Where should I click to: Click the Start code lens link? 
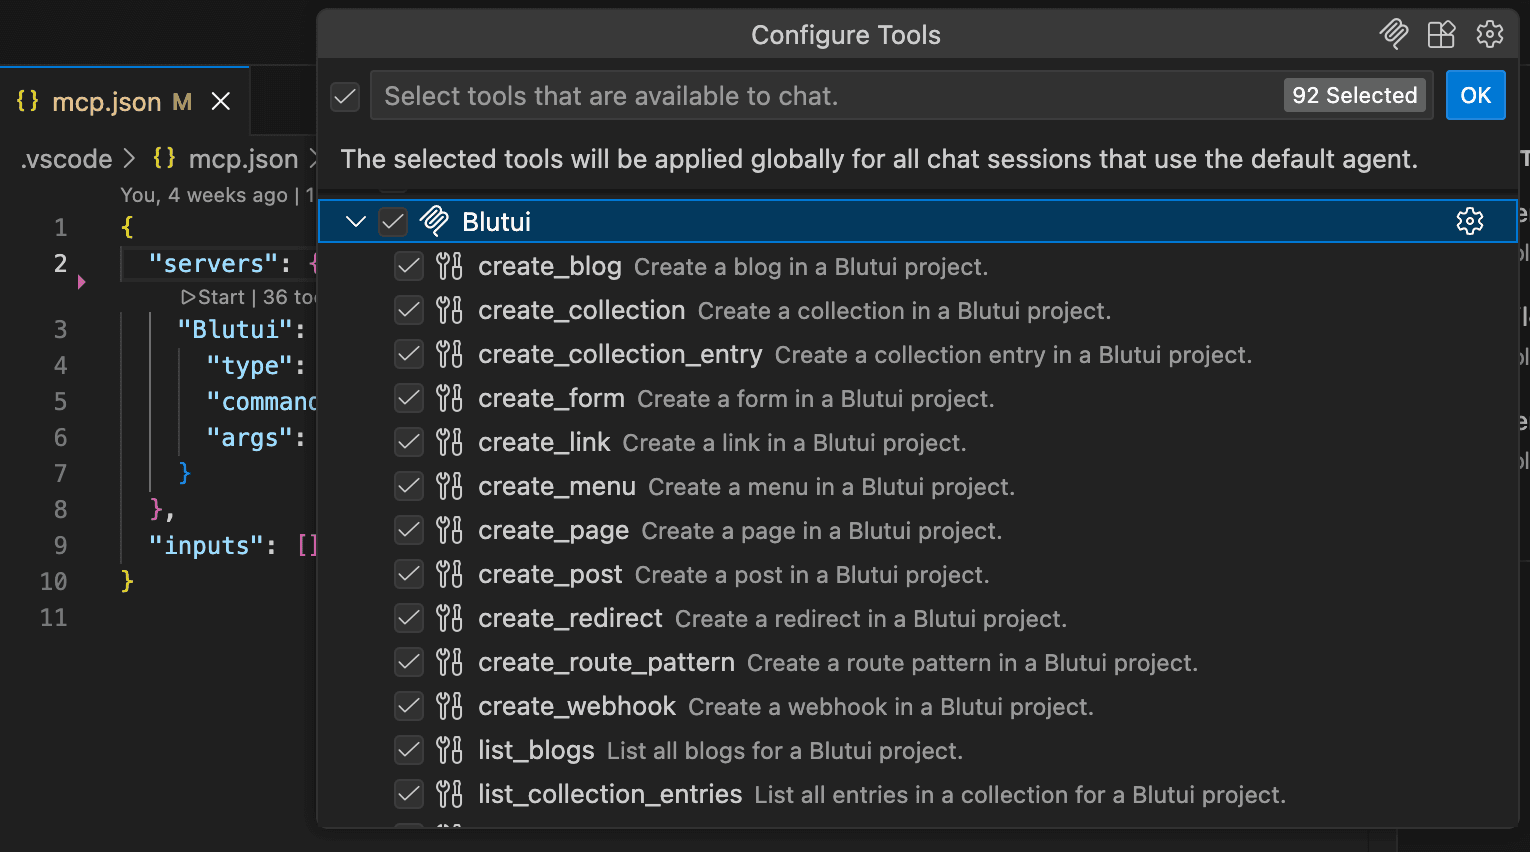(213, 297)
